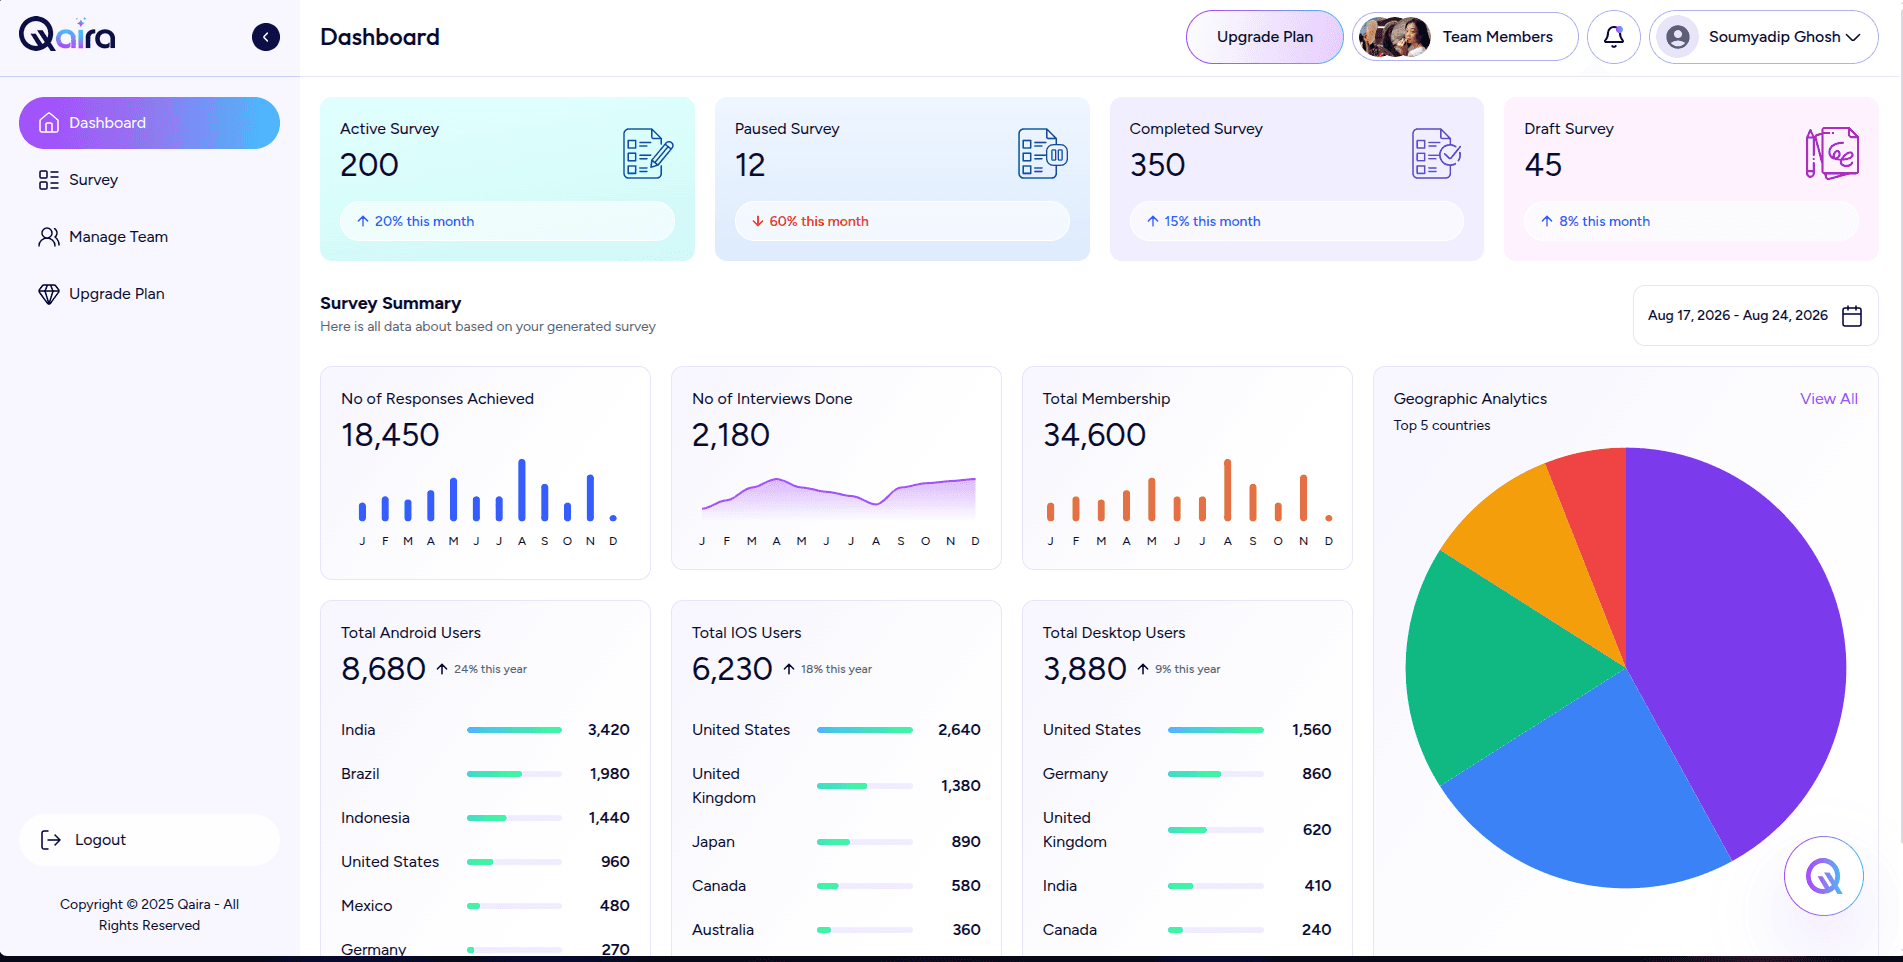Click the Manage Team people icon
1903x962 pixels.
pyautogui.click(x=49, y=237)
